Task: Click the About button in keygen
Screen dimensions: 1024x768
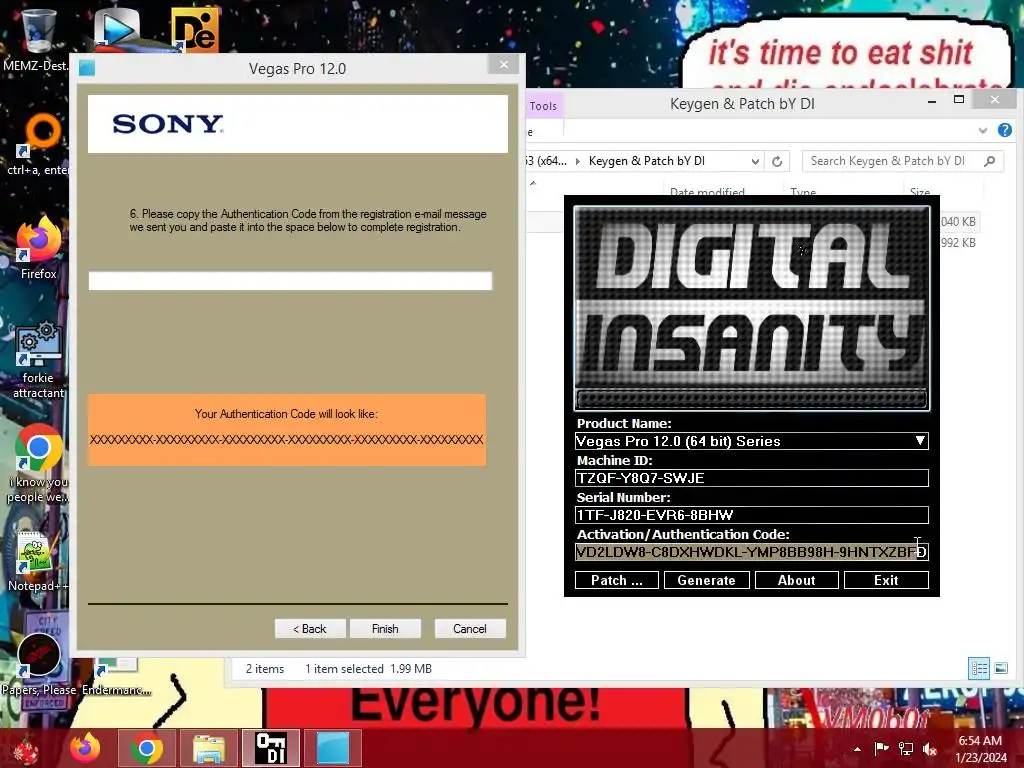Action: click(x=796, y=580)
